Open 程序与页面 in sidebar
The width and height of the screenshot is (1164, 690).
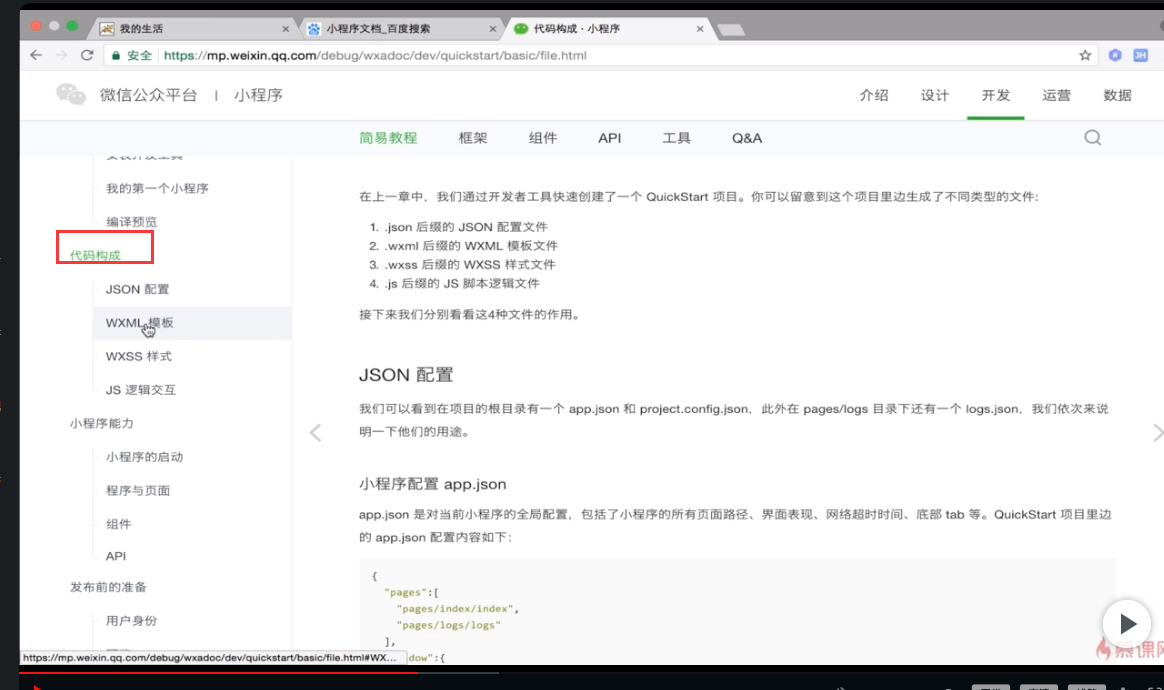(137, 490)
